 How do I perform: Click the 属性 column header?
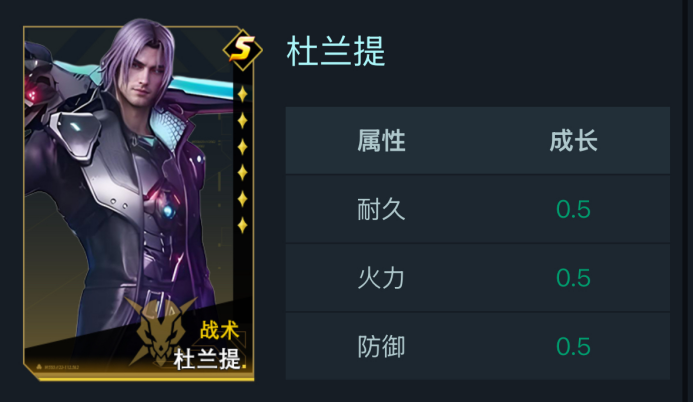381,141
